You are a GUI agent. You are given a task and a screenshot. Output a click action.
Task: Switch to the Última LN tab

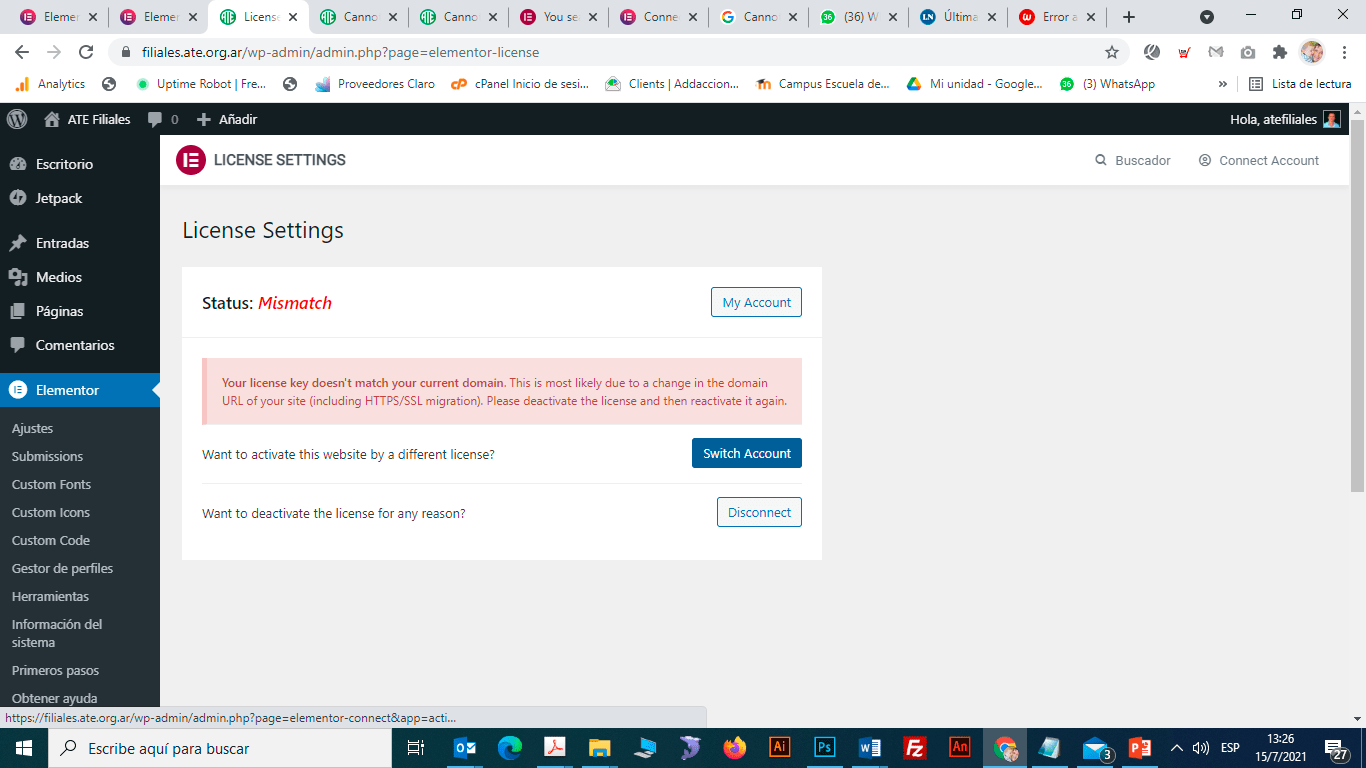coord(958,17)
